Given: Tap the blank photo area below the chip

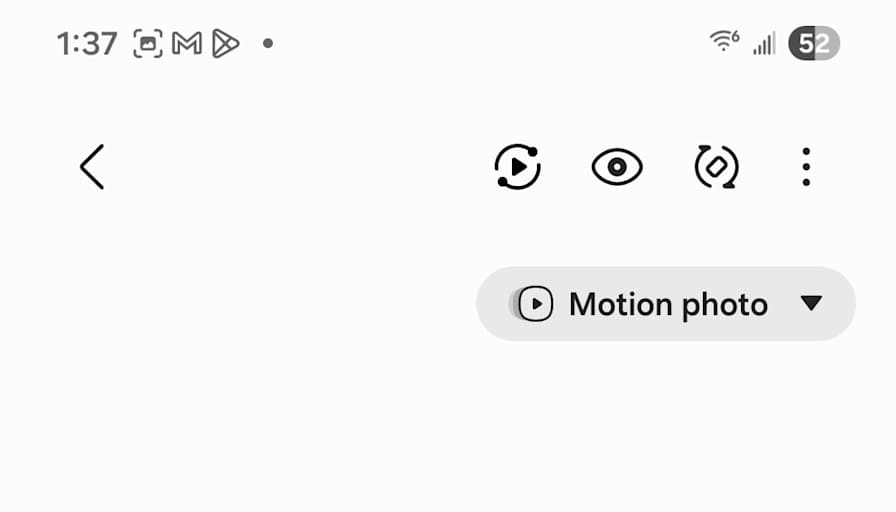Looking at the screenshot, I should click(448, 429).
